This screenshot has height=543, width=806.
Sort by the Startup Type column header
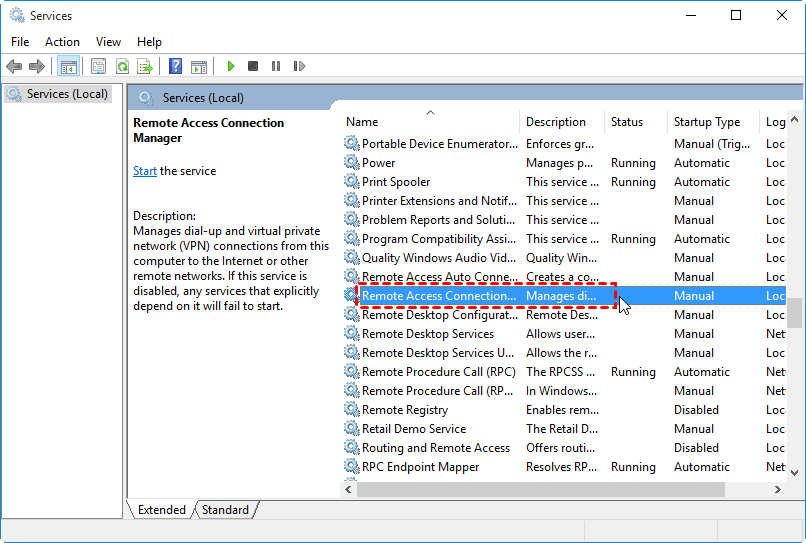click(x=713, y=122)
